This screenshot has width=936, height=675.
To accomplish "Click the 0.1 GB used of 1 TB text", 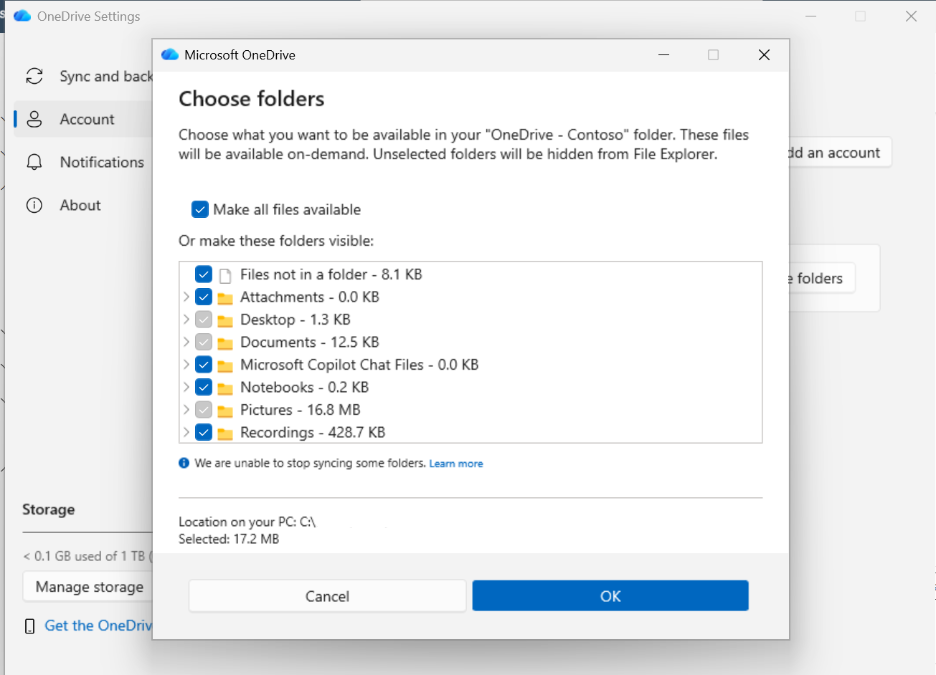I will [87, 556].
